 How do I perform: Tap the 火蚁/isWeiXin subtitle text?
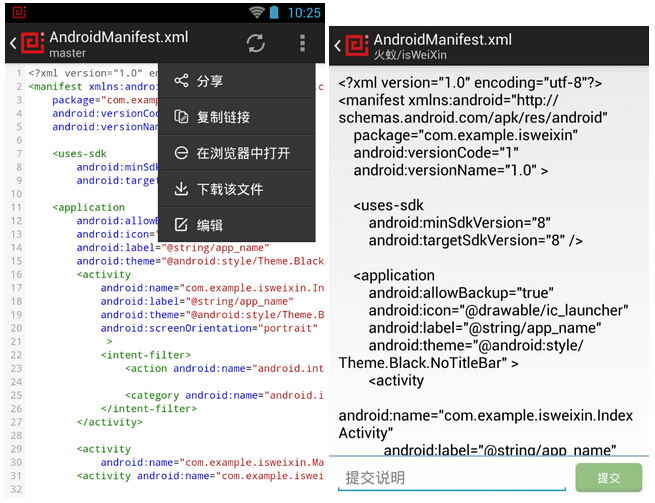point(395,56)
